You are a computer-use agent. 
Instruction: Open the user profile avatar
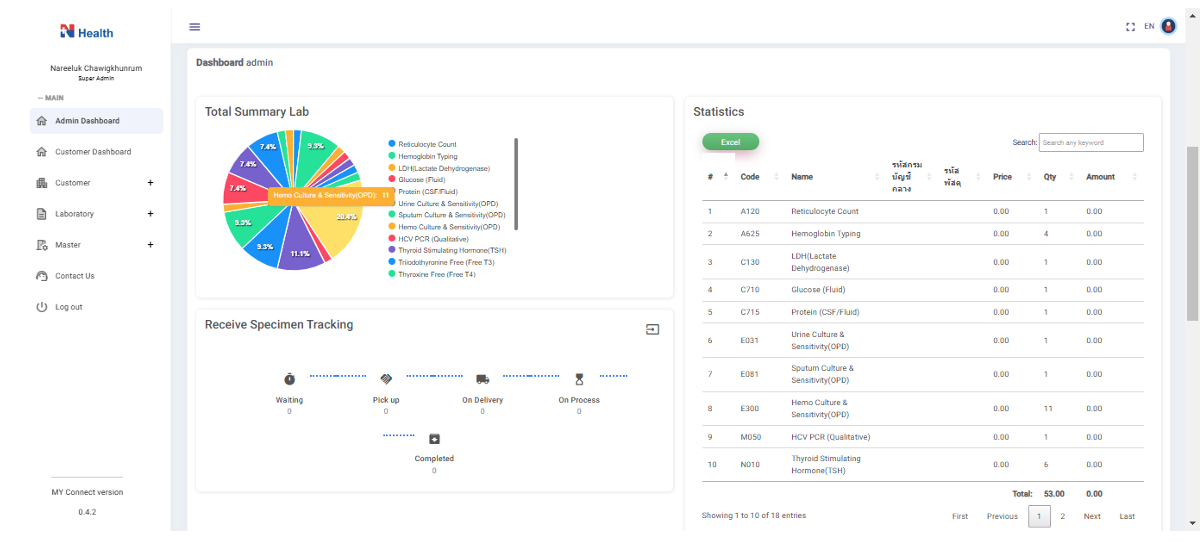click(1168, 26)
